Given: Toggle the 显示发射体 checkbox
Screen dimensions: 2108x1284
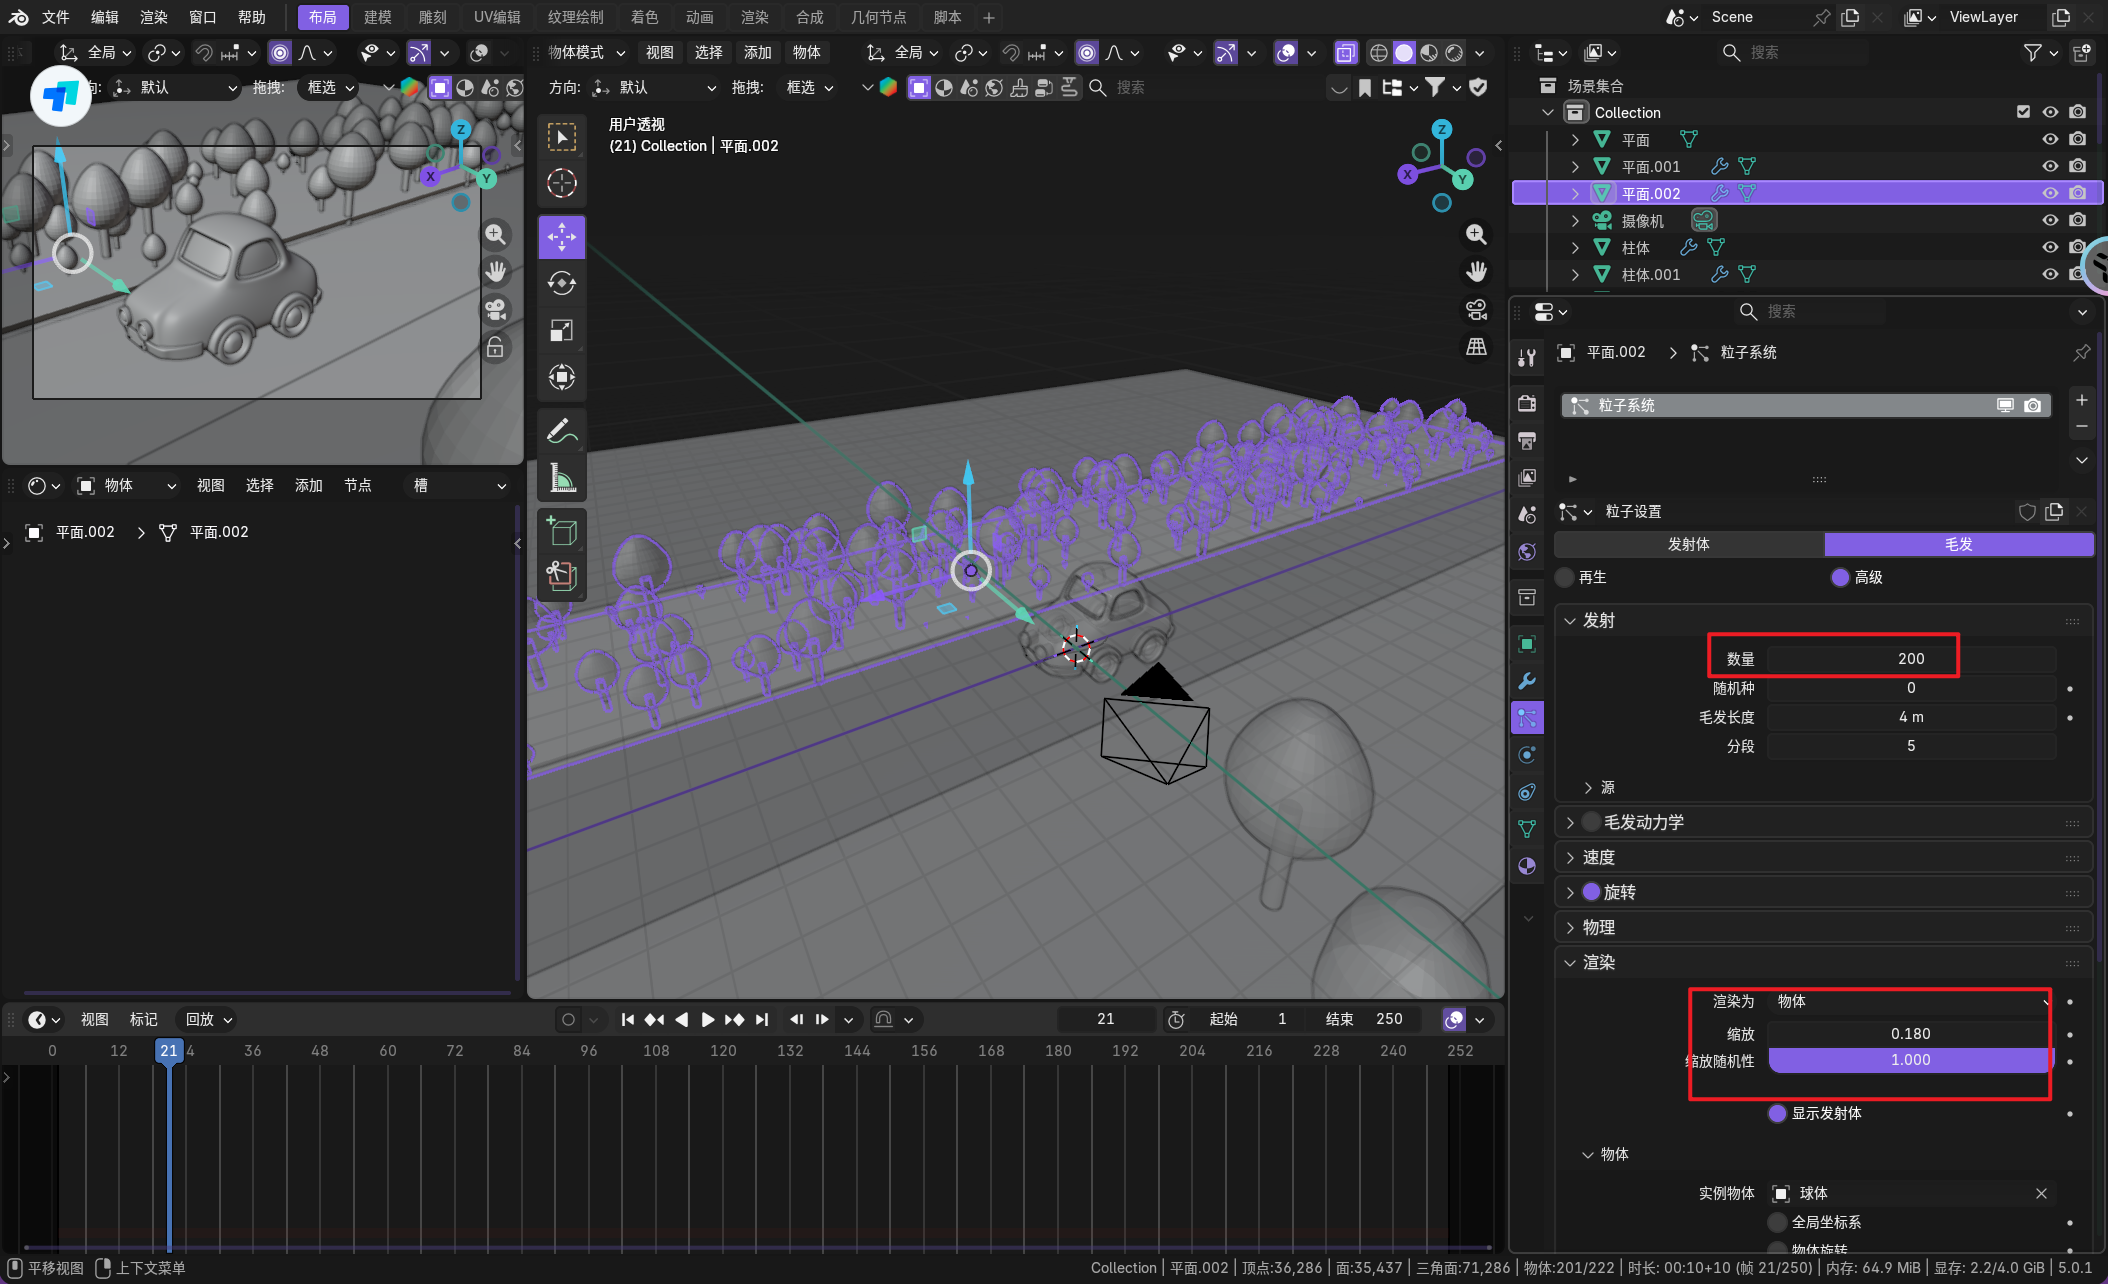Looking at the screenshot, I should pos(1777,1113).
